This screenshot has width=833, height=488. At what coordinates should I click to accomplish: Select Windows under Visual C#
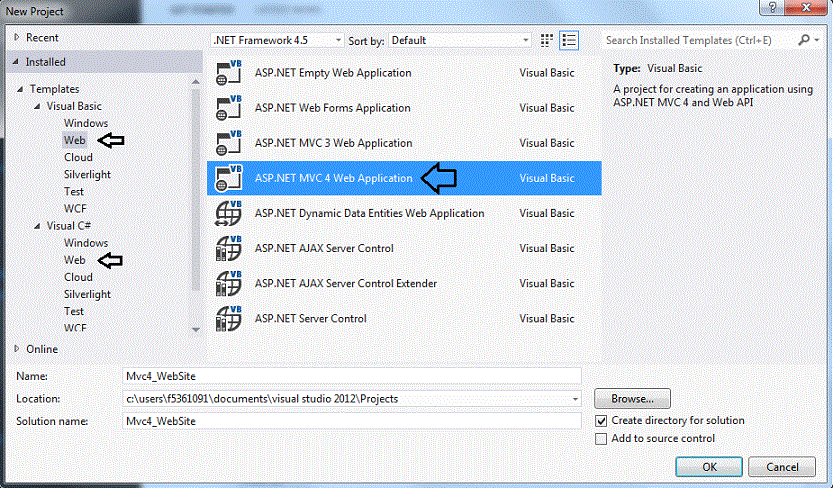tap(86, 243)
